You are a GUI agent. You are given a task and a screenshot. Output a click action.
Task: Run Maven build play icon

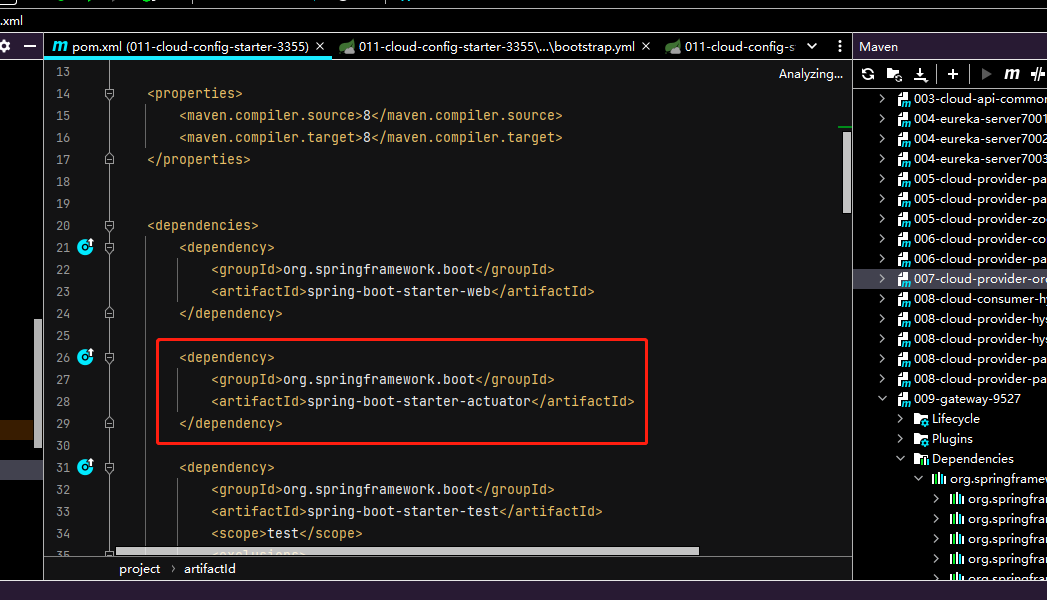(986, 74)
